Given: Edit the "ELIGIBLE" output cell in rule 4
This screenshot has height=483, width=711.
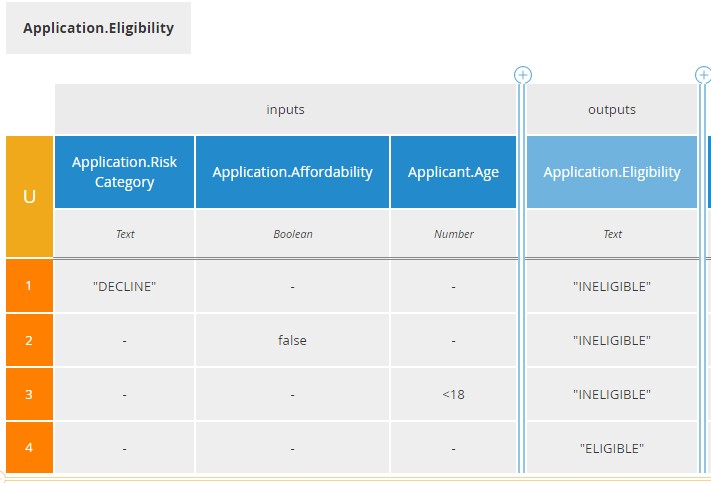Looking at the screenshot, I should [612, 447].
